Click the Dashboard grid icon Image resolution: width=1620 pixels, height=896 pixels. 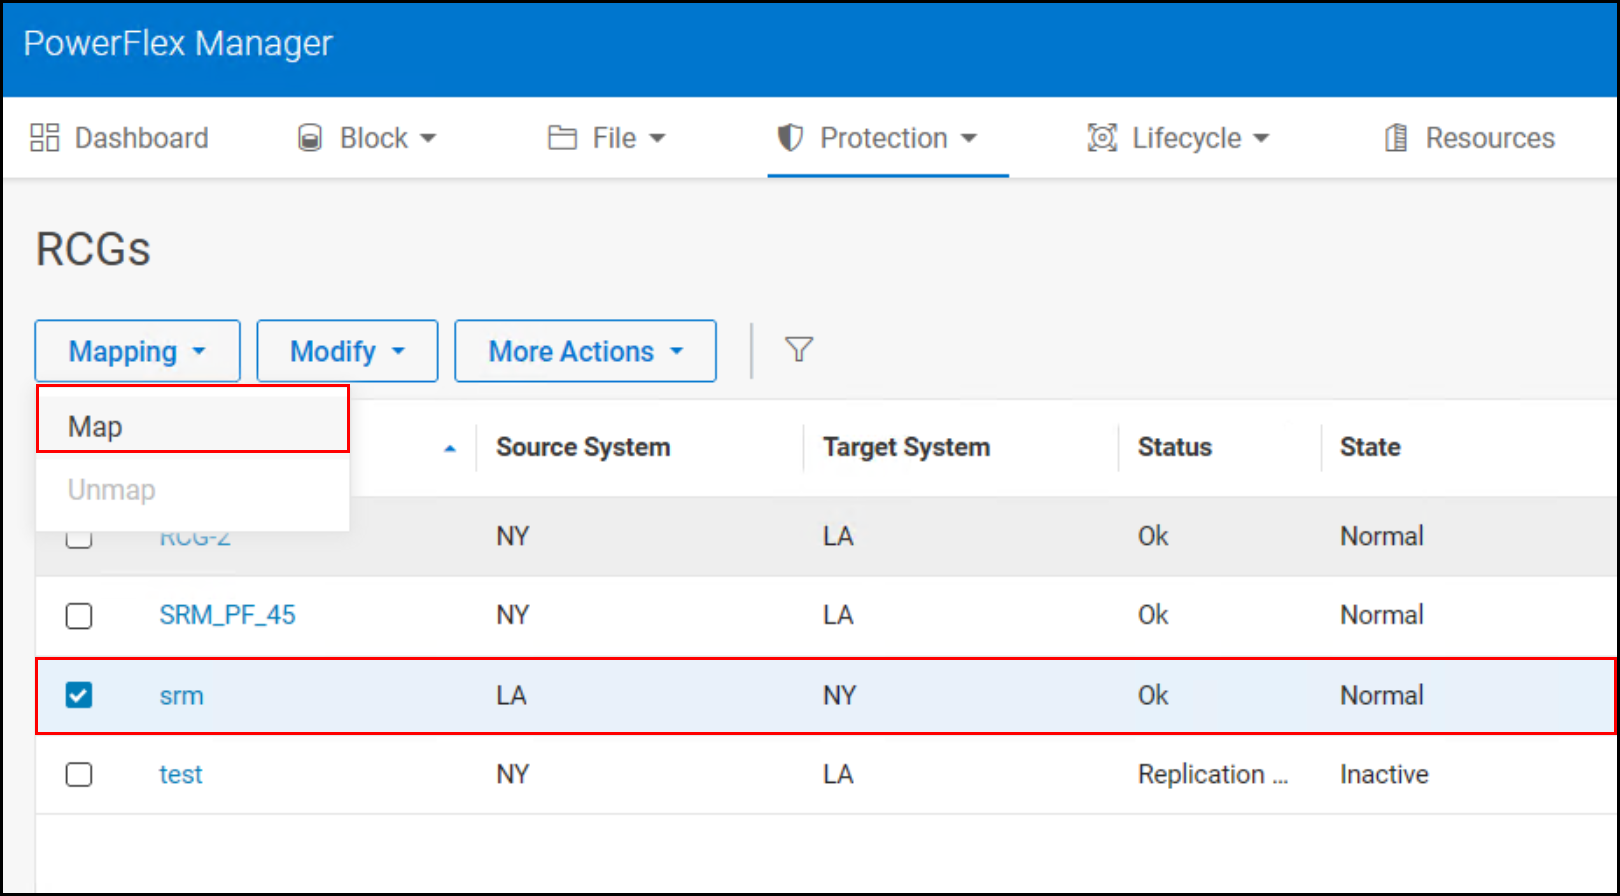click(x=45, y=138)
